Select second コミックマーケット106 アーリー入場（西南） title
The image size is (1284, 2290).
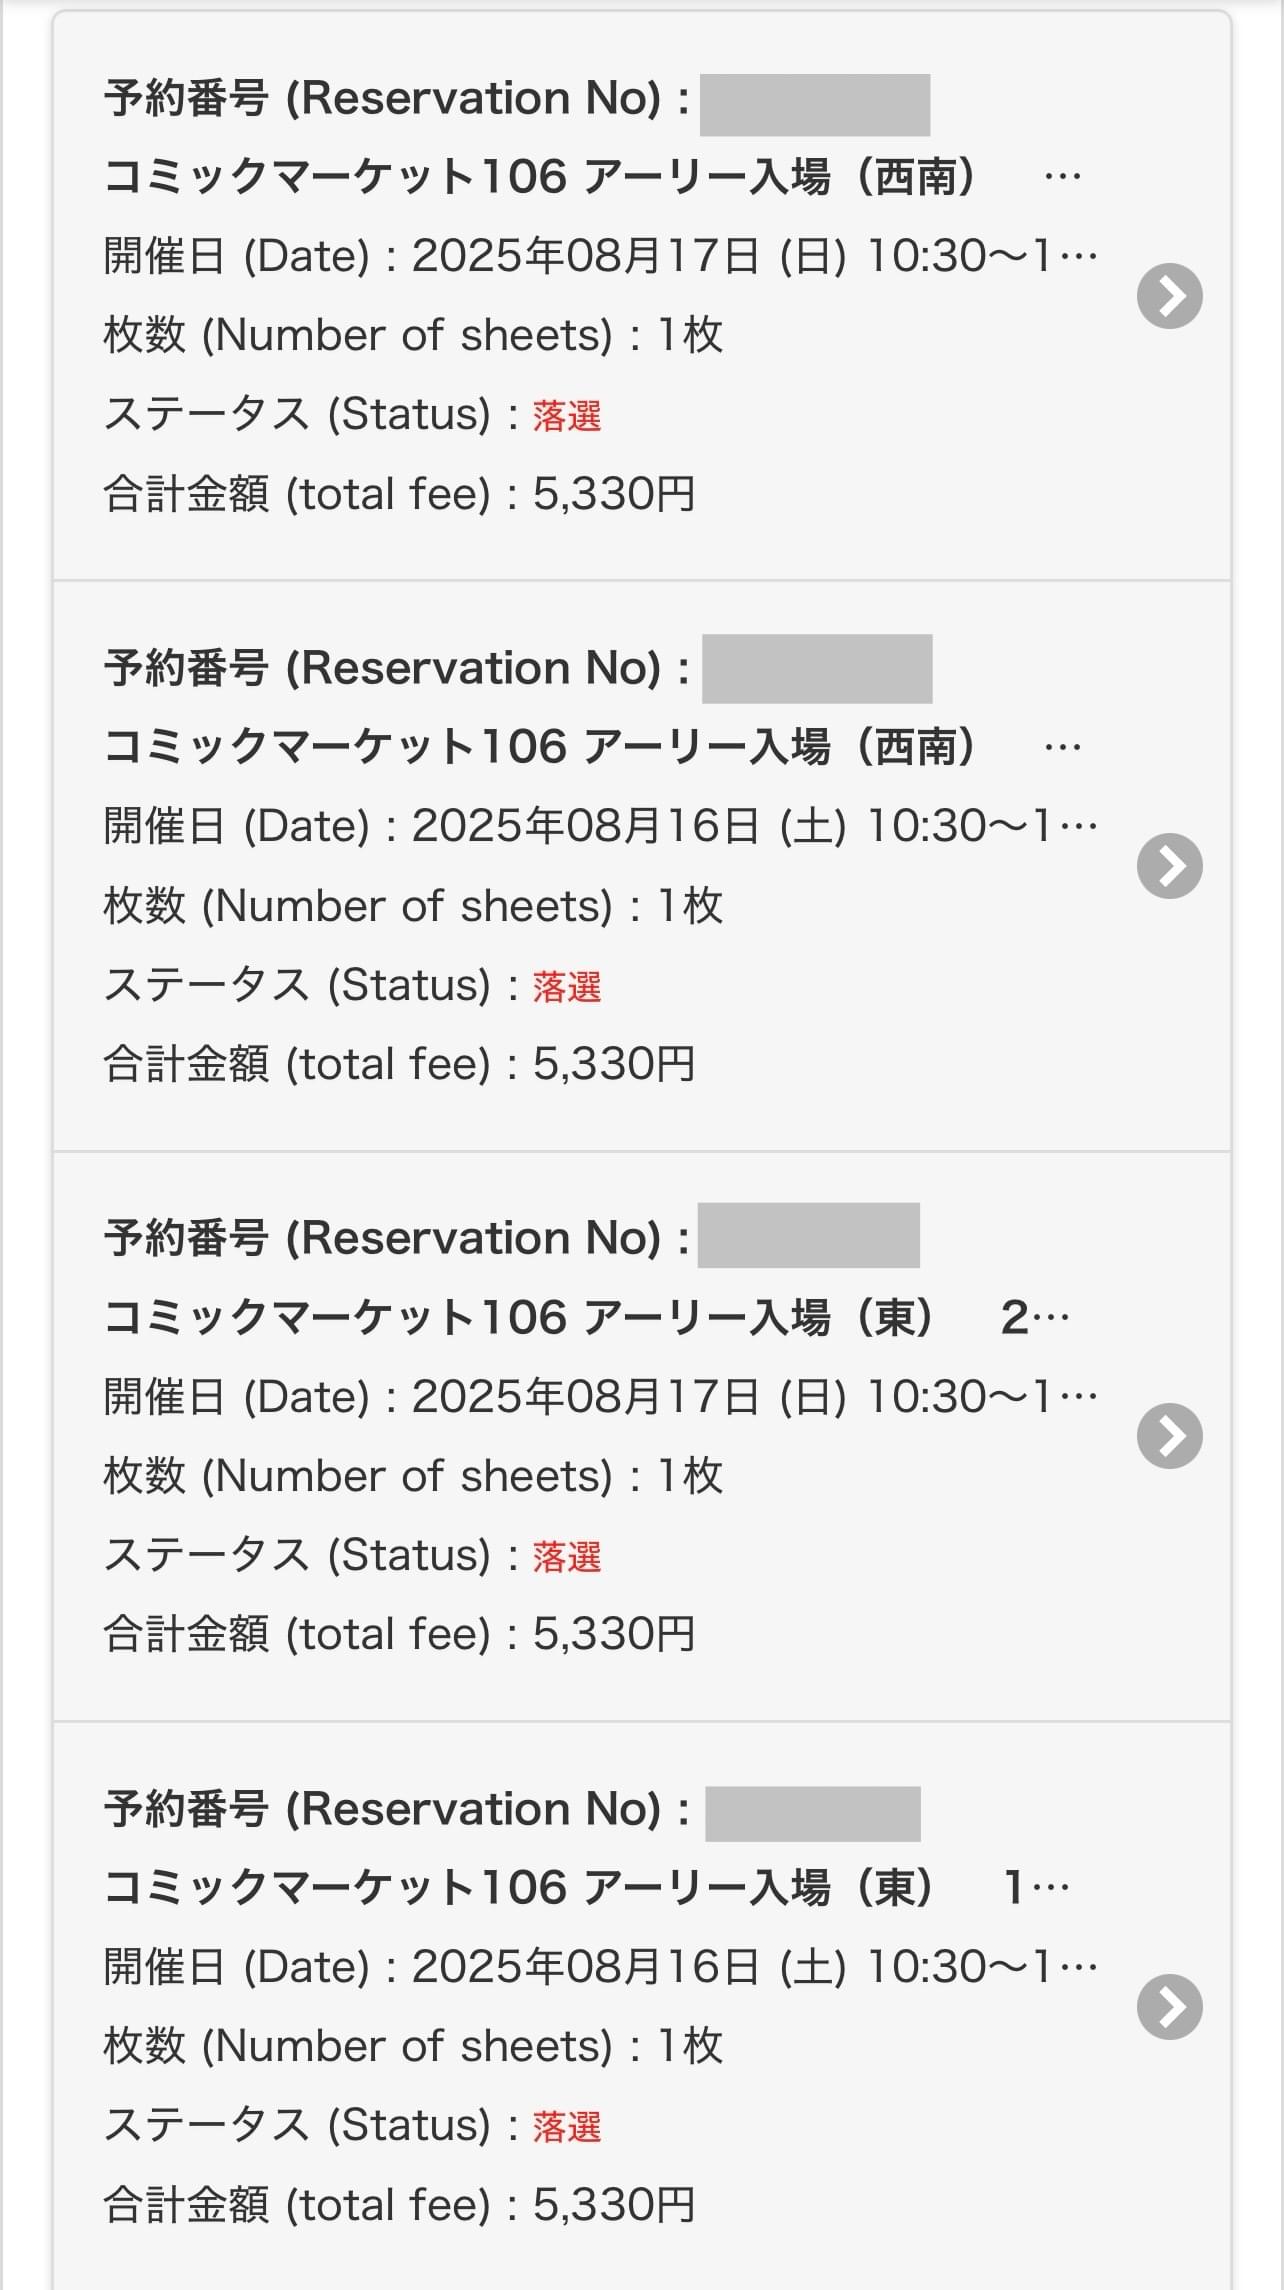pos(592,747)
